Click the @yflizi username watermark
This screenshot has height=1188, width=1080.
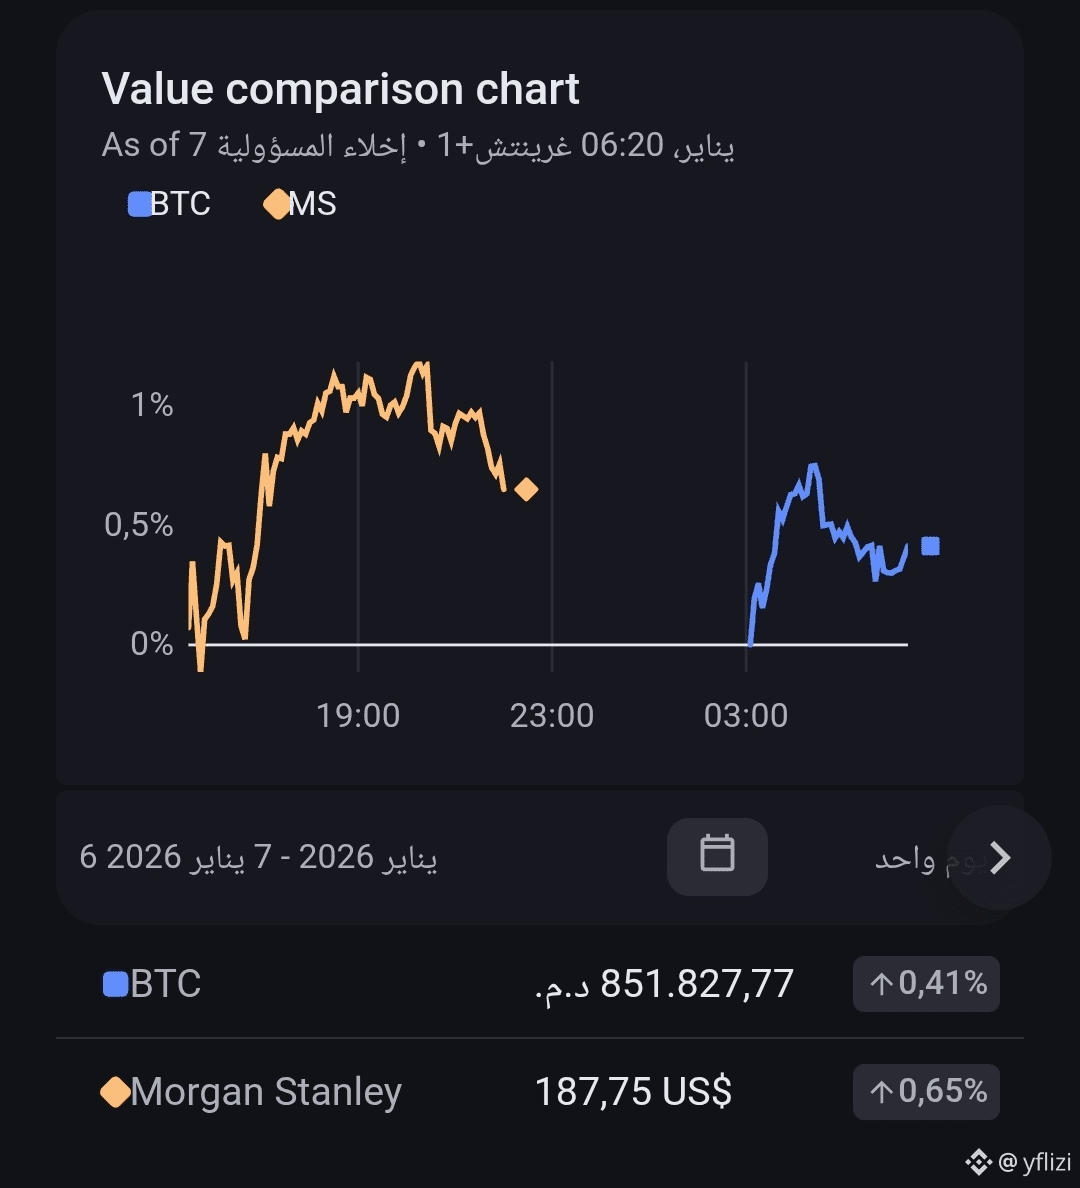pos(1036,1161)
